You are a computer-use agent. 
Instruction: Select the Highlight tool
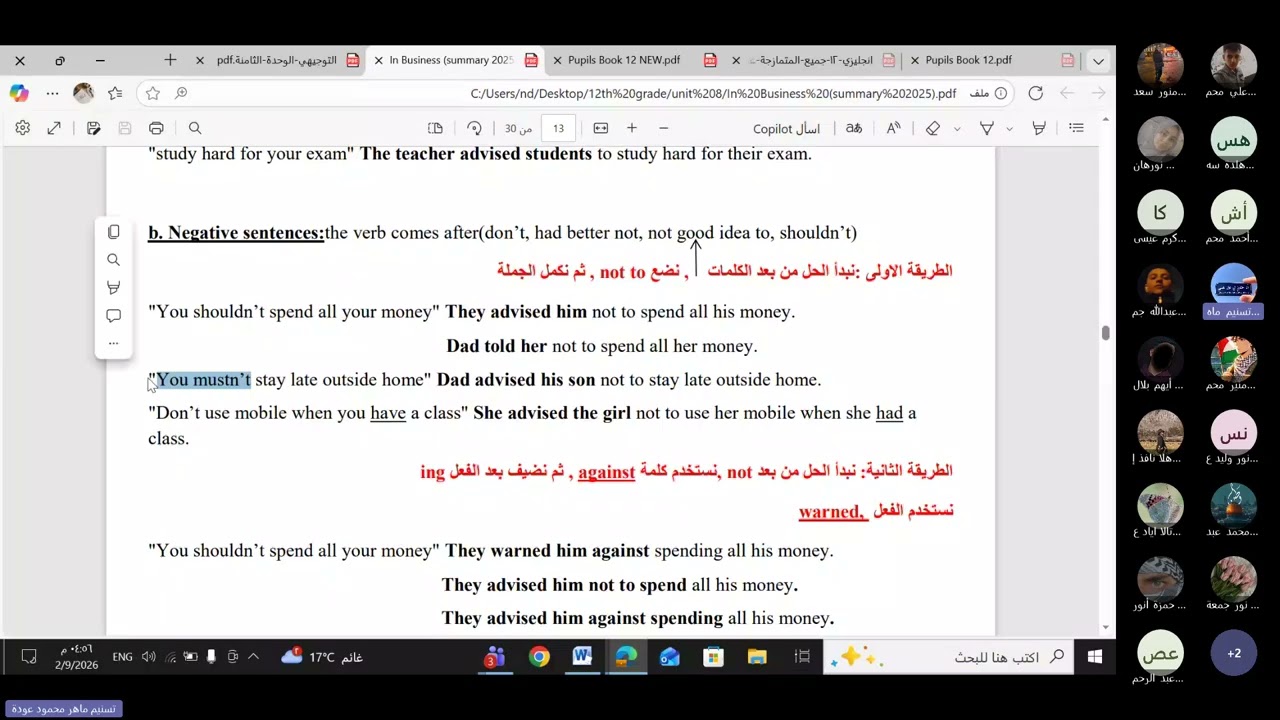pos(1039,128)
